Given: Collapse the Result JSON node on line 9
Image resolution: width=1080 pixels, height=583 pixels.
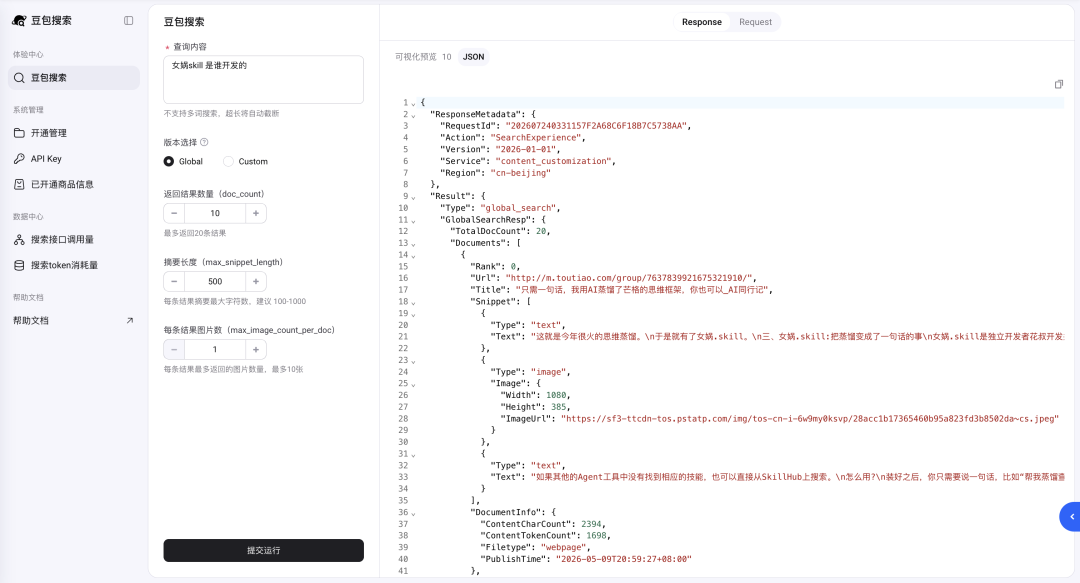Looking at the screenshot, I should pyautogui.click(x=413, y=197).
